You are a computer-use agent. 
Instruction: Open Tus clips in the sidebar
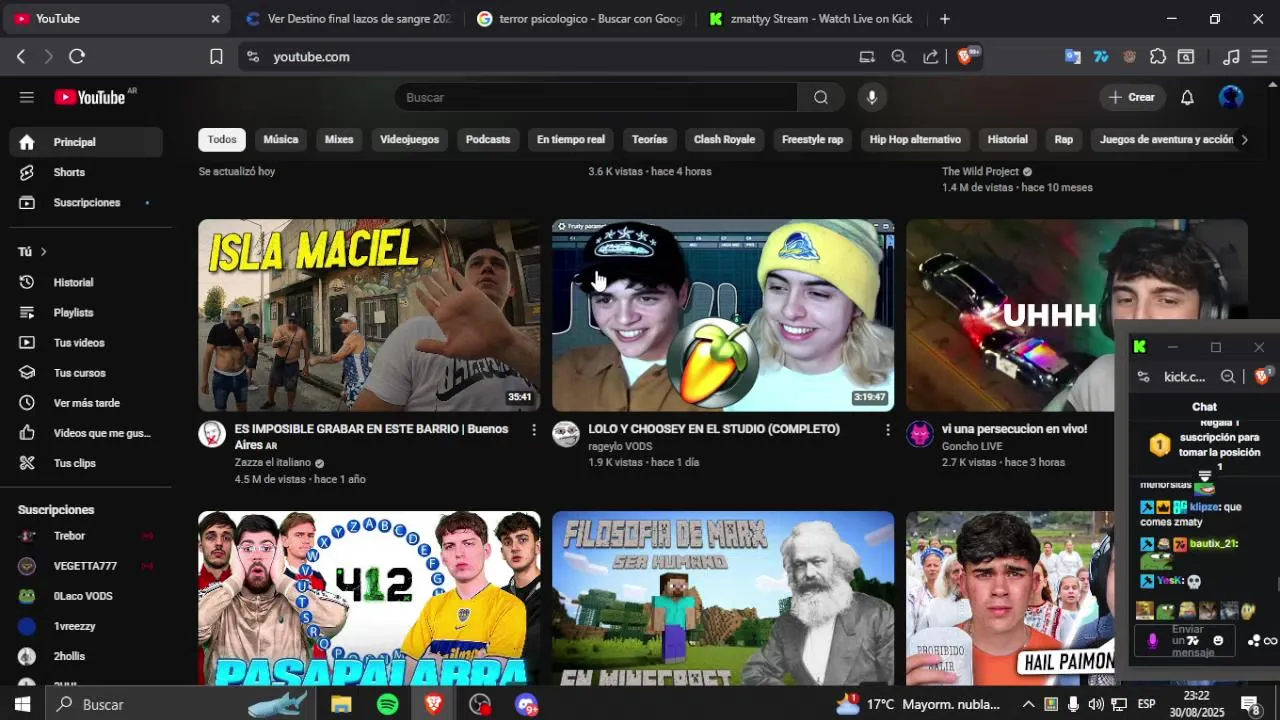tap(86, 462)
